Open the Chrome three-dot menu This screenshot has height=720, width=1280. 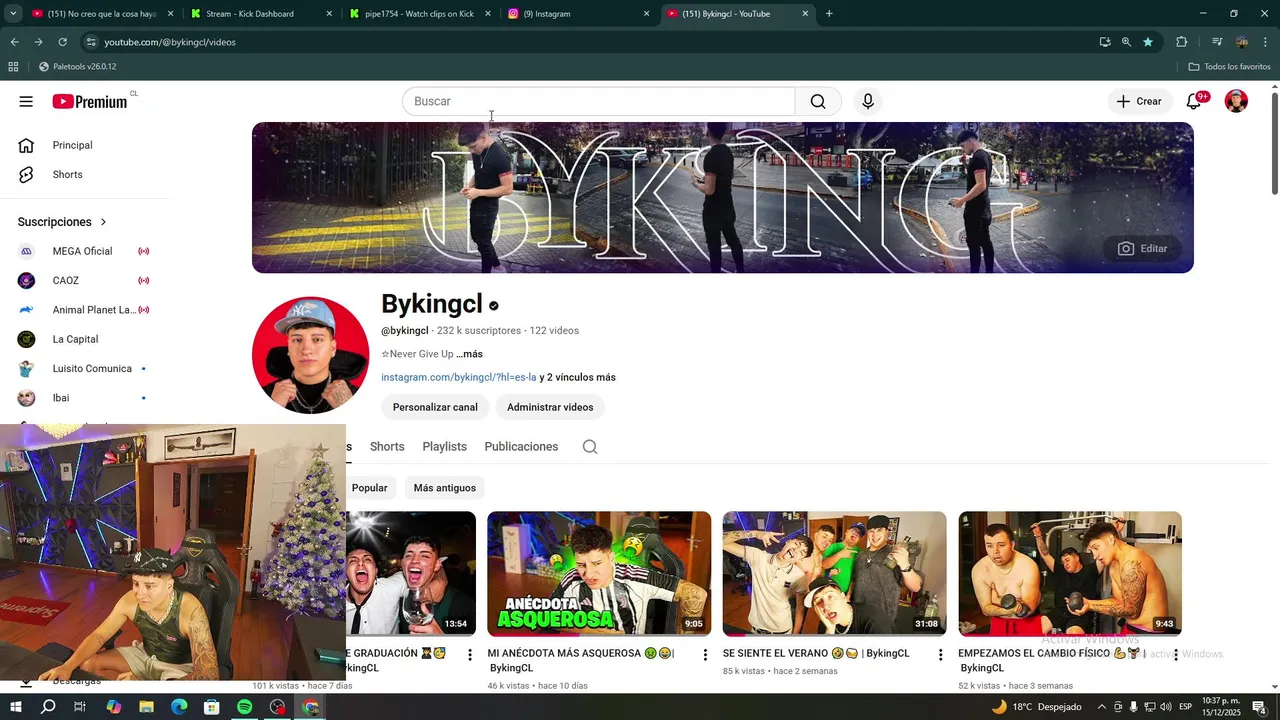coord(1266,42)
